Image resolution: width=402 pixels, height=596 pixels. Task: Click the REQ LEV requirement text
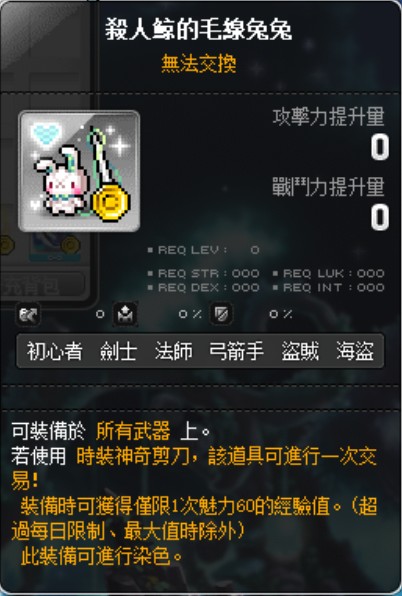click(203, 250)
